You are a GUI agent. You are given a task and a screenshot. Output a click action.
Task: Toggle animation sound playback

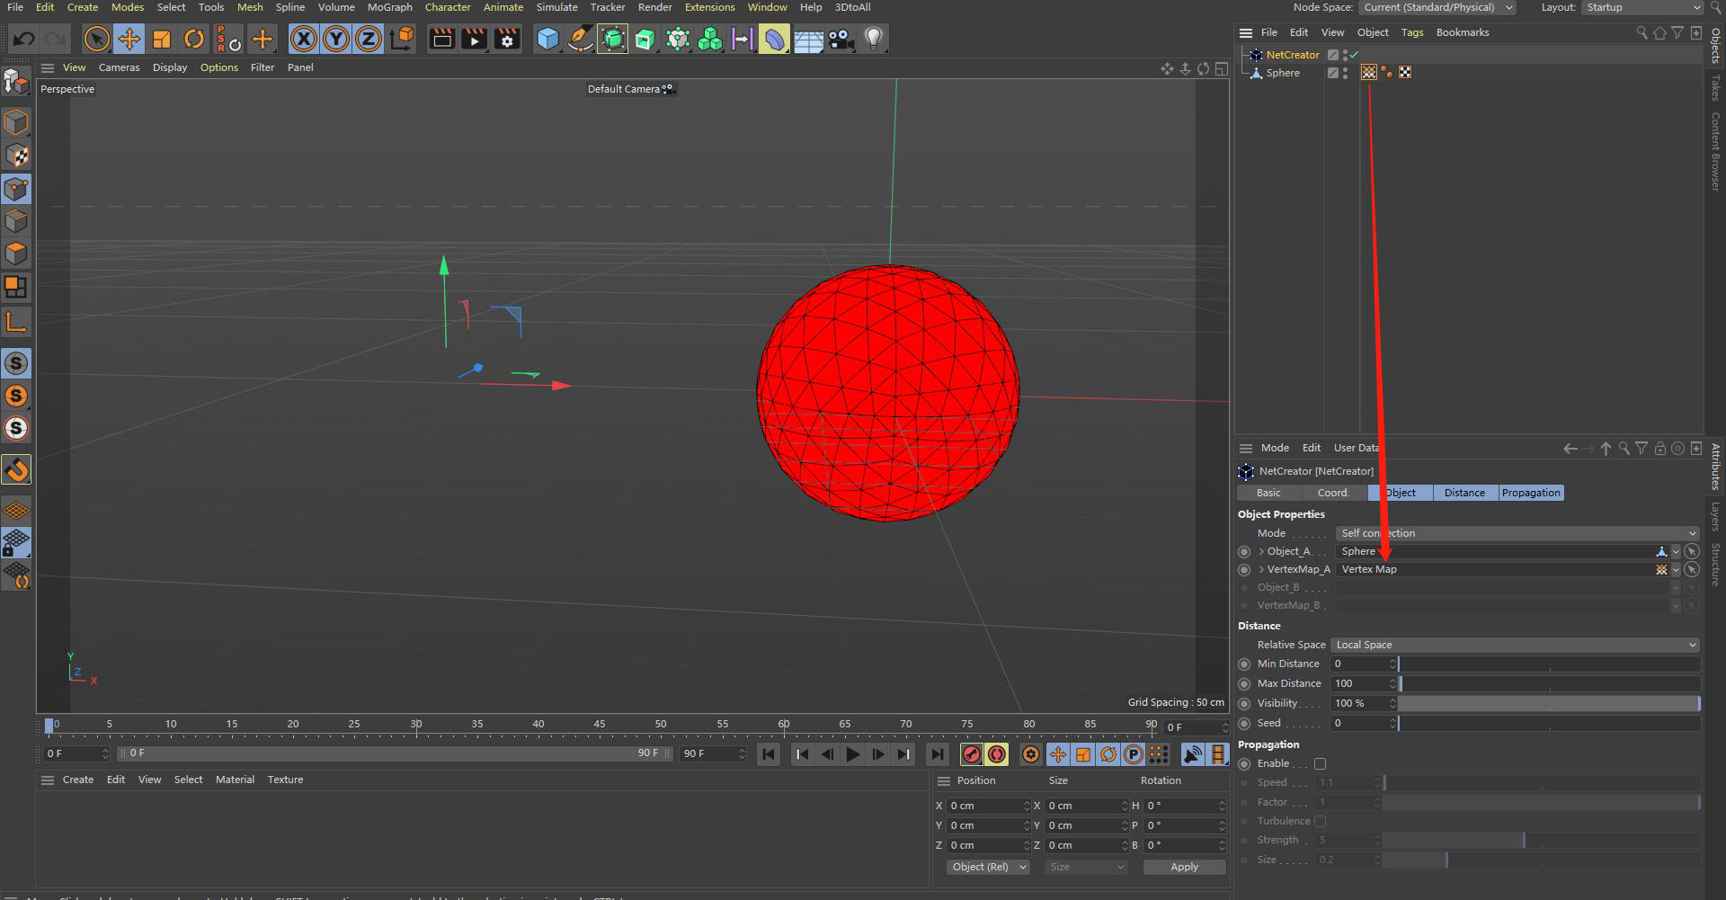point(1192,755)
